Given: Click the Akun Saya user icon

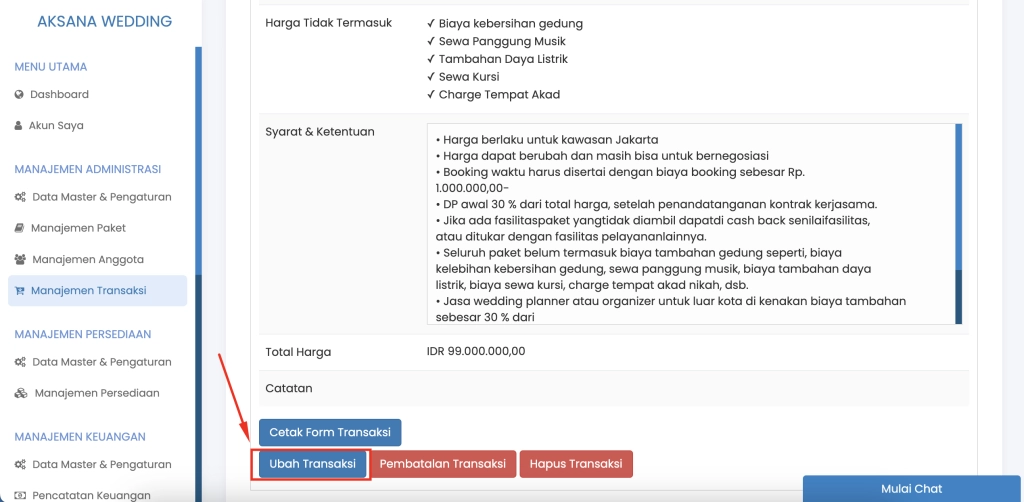Looking at the screenshot, I should point(19,126).
